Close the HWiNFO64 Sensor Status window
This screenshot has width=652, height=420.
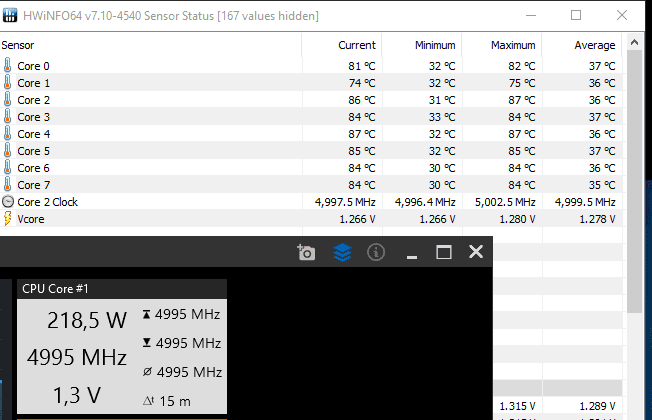[622, 15]
